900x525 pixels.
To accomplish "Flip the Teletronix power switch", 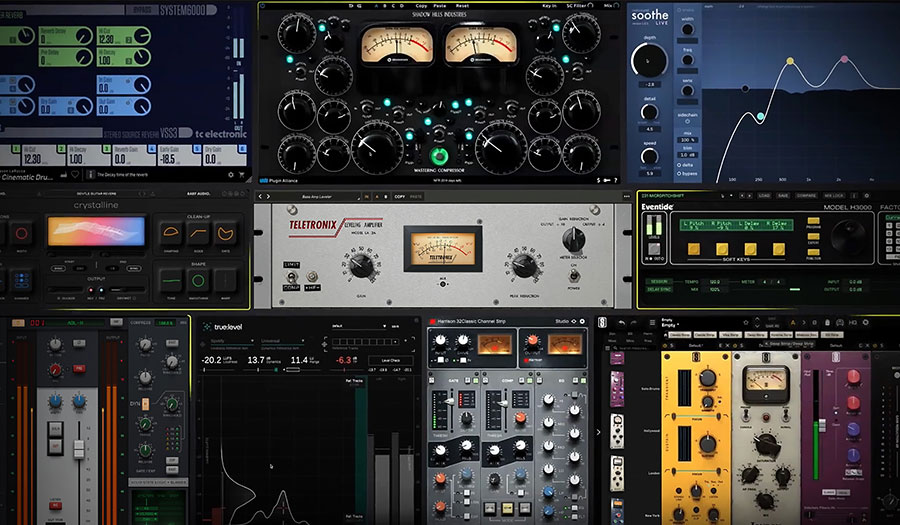I will pos(573,276).
